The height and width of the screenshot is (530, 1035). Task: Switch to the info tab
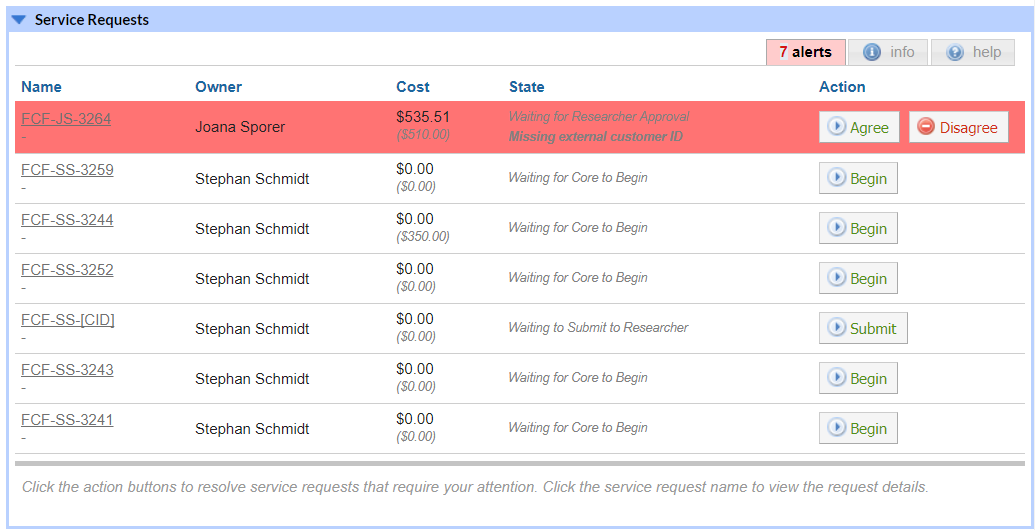pos(888,52)
